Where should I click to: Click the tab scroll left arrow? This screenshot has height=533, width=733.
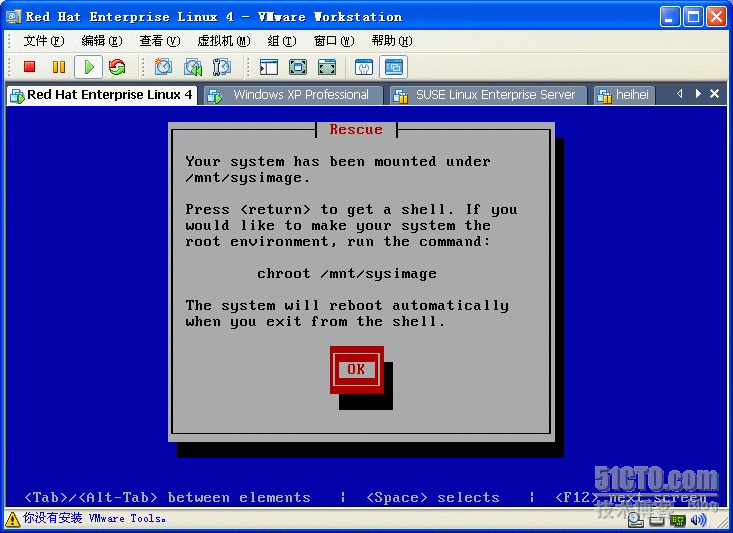(679, 94)
